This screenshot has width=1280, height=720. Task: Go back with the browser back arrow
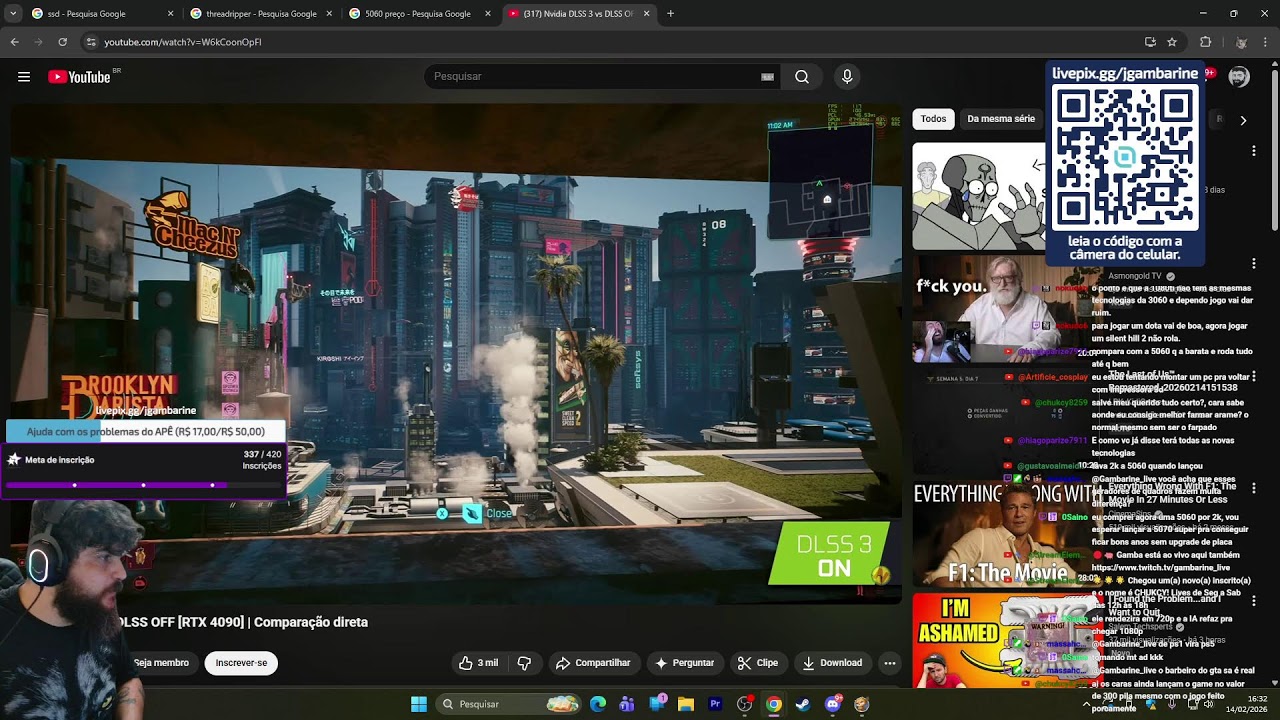[x=14, y=42]
